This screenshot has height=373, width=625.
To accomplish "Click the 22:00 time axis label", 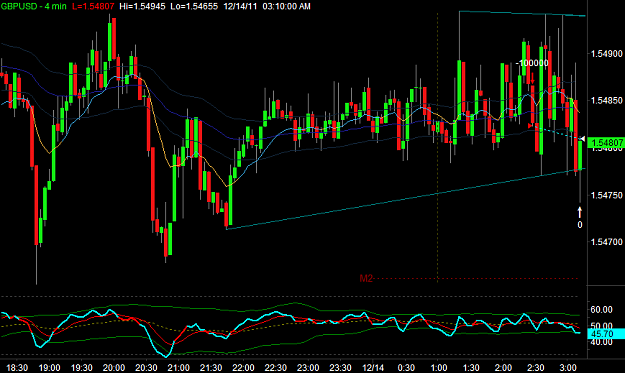I will tap(243, 367).
